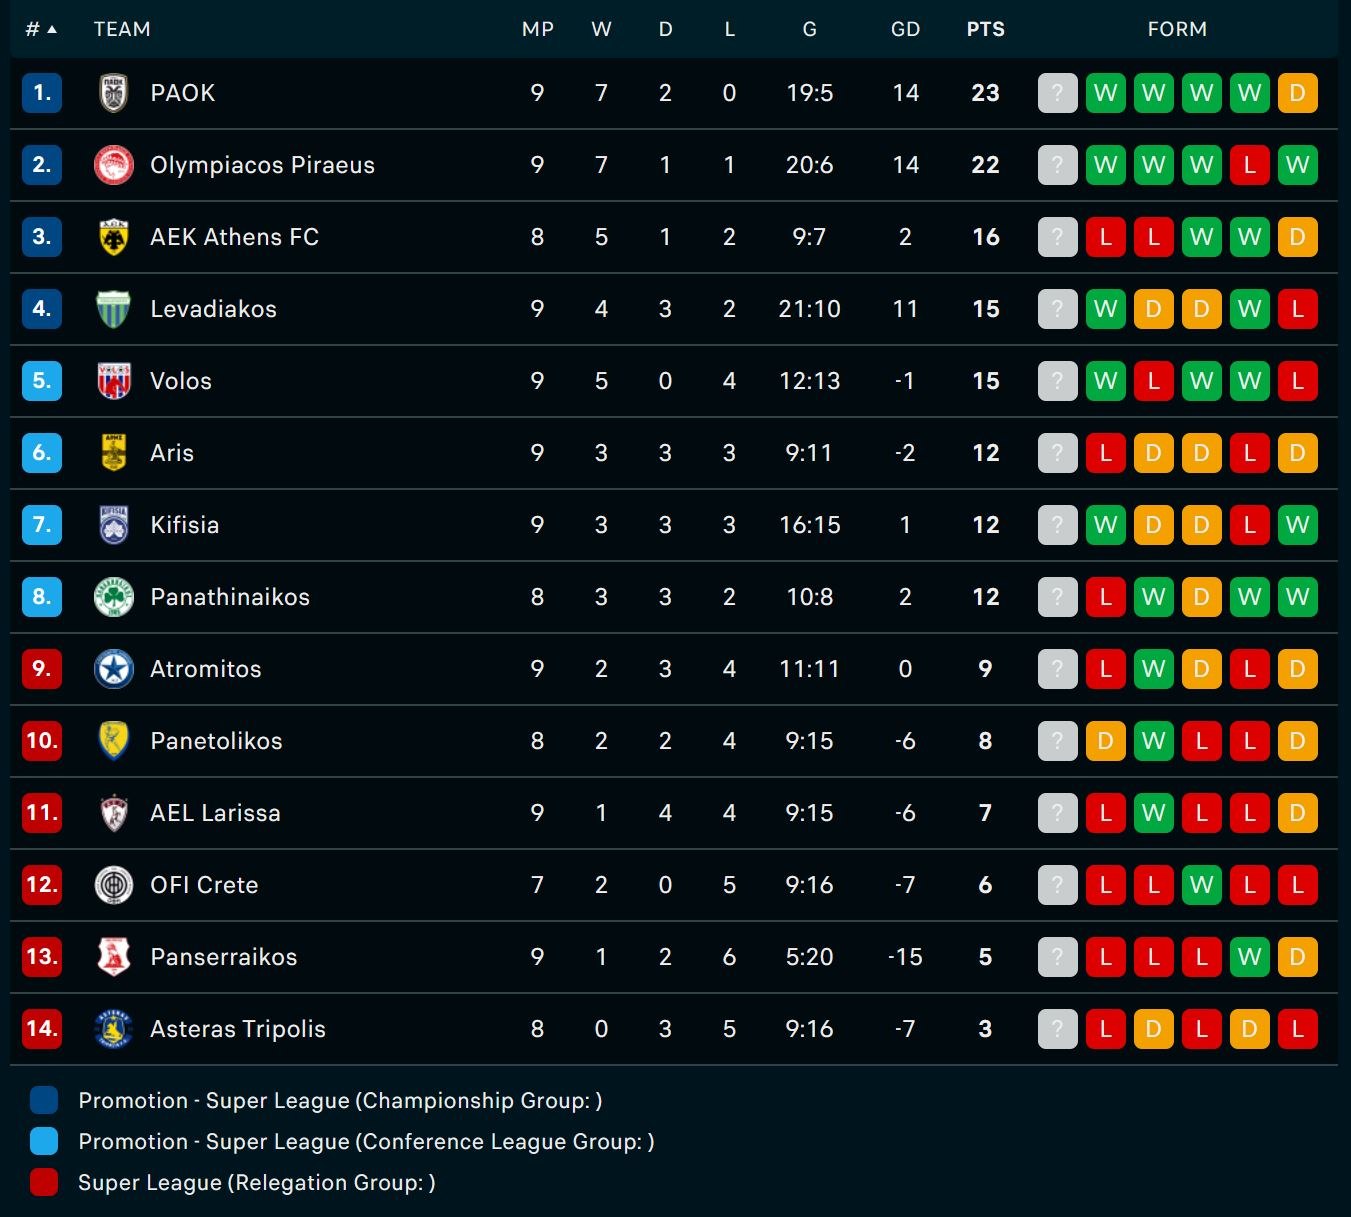Viewport: 1351px width, 1217px height.
Task: Sort table by rank number column
Action: pos(41,29)
